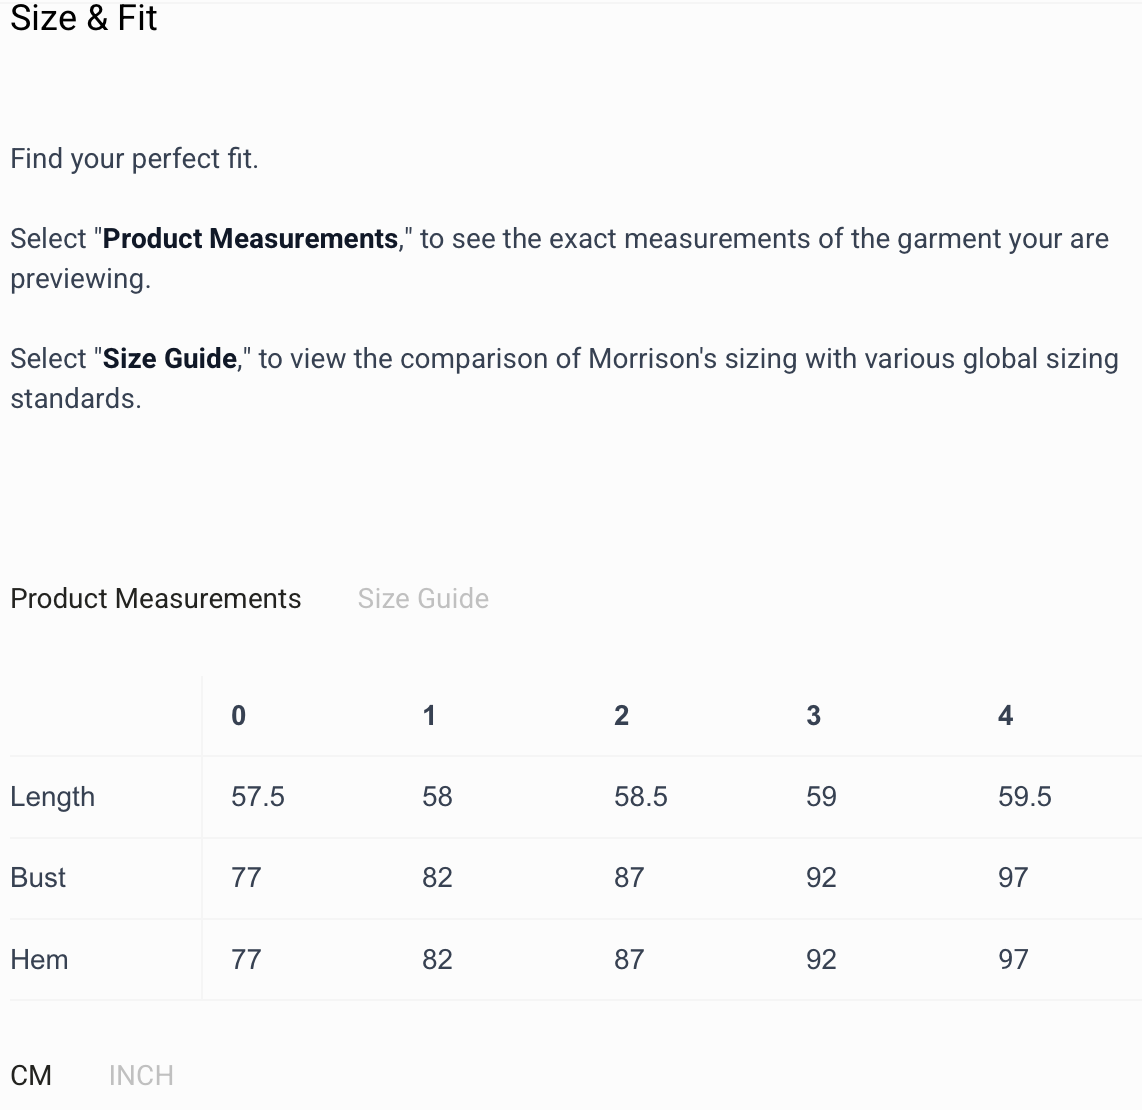Switch to the Size Guide tab
This screenshot has height=1110, width=1142.
click(423, 598)
